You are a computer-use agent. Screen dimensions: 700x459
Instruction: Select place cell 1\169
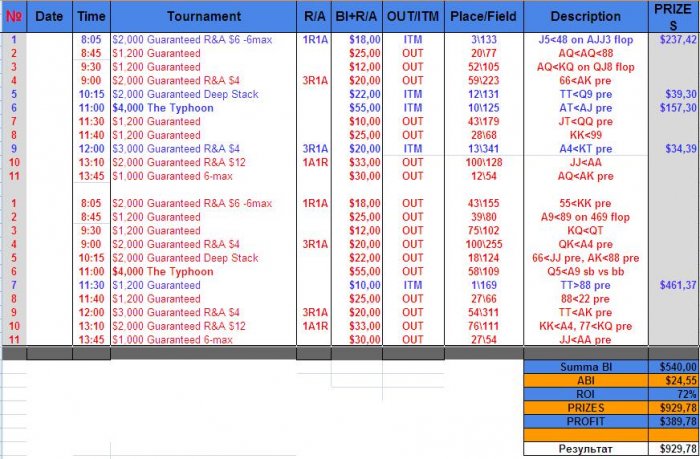484,285
